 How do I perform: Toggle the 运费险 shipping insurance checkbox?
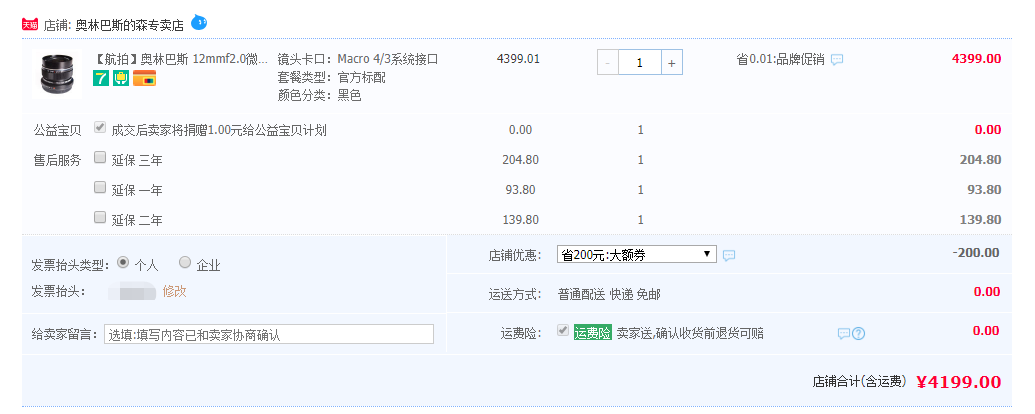click(562, 330)
